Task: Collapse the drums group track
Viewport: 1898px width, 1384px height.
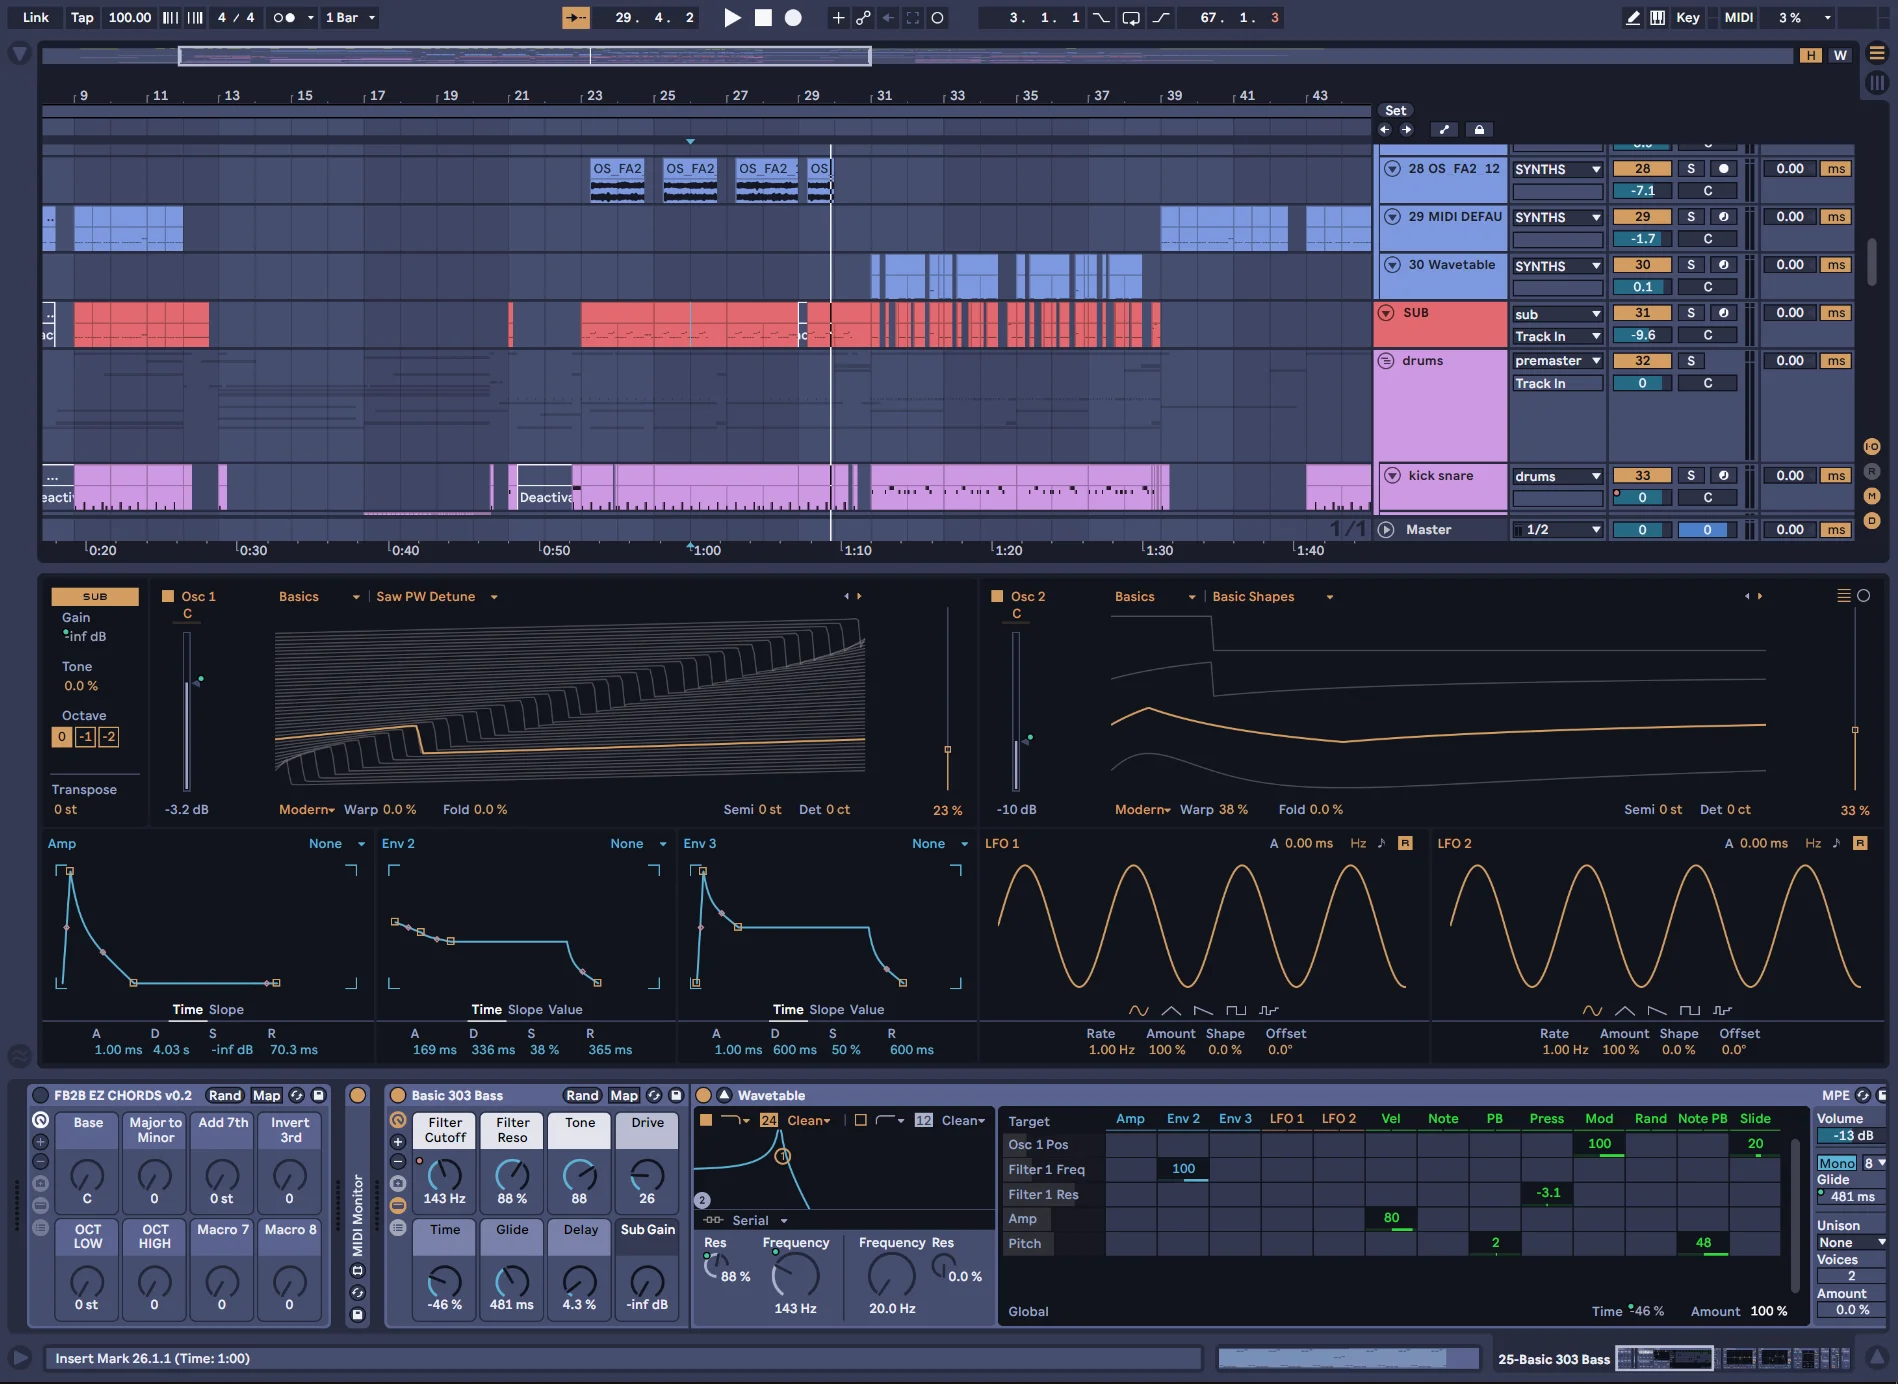Action: [x=1386, y=361]
